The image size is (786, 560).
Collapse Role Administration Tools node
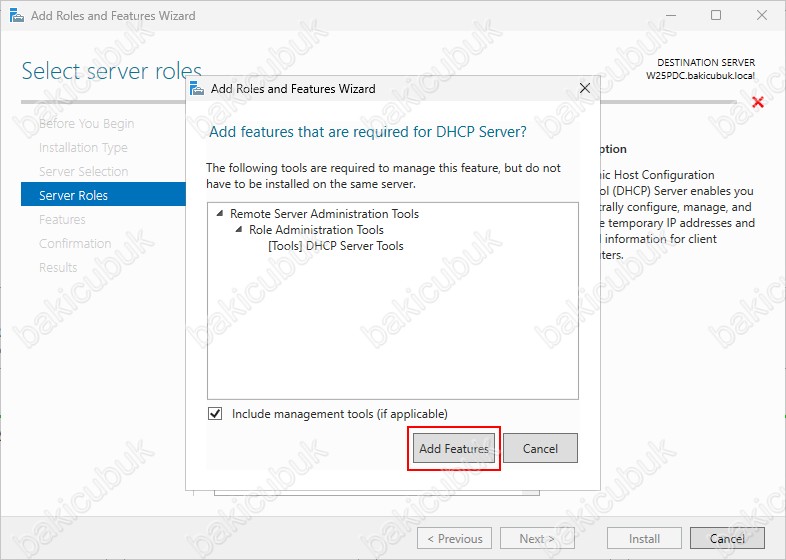[x=239, y=230]
